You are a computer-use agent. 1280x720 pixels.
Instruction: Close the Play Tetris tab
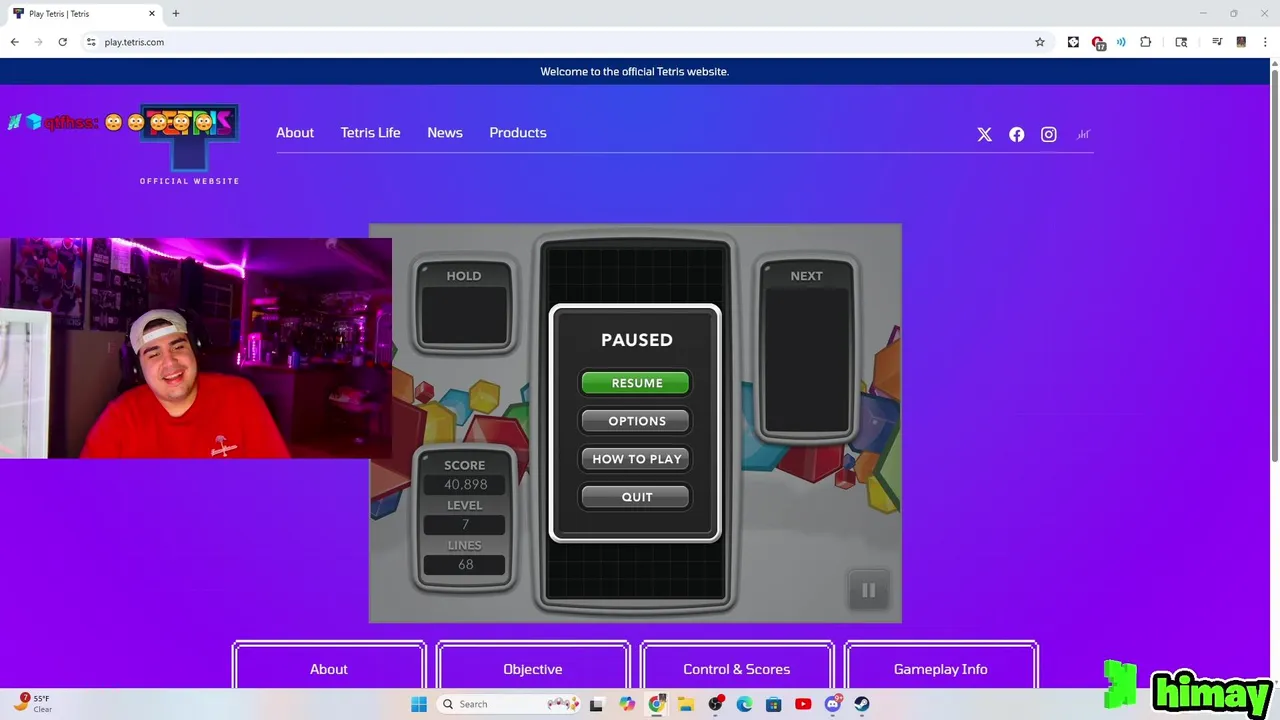tap(152, 13)
